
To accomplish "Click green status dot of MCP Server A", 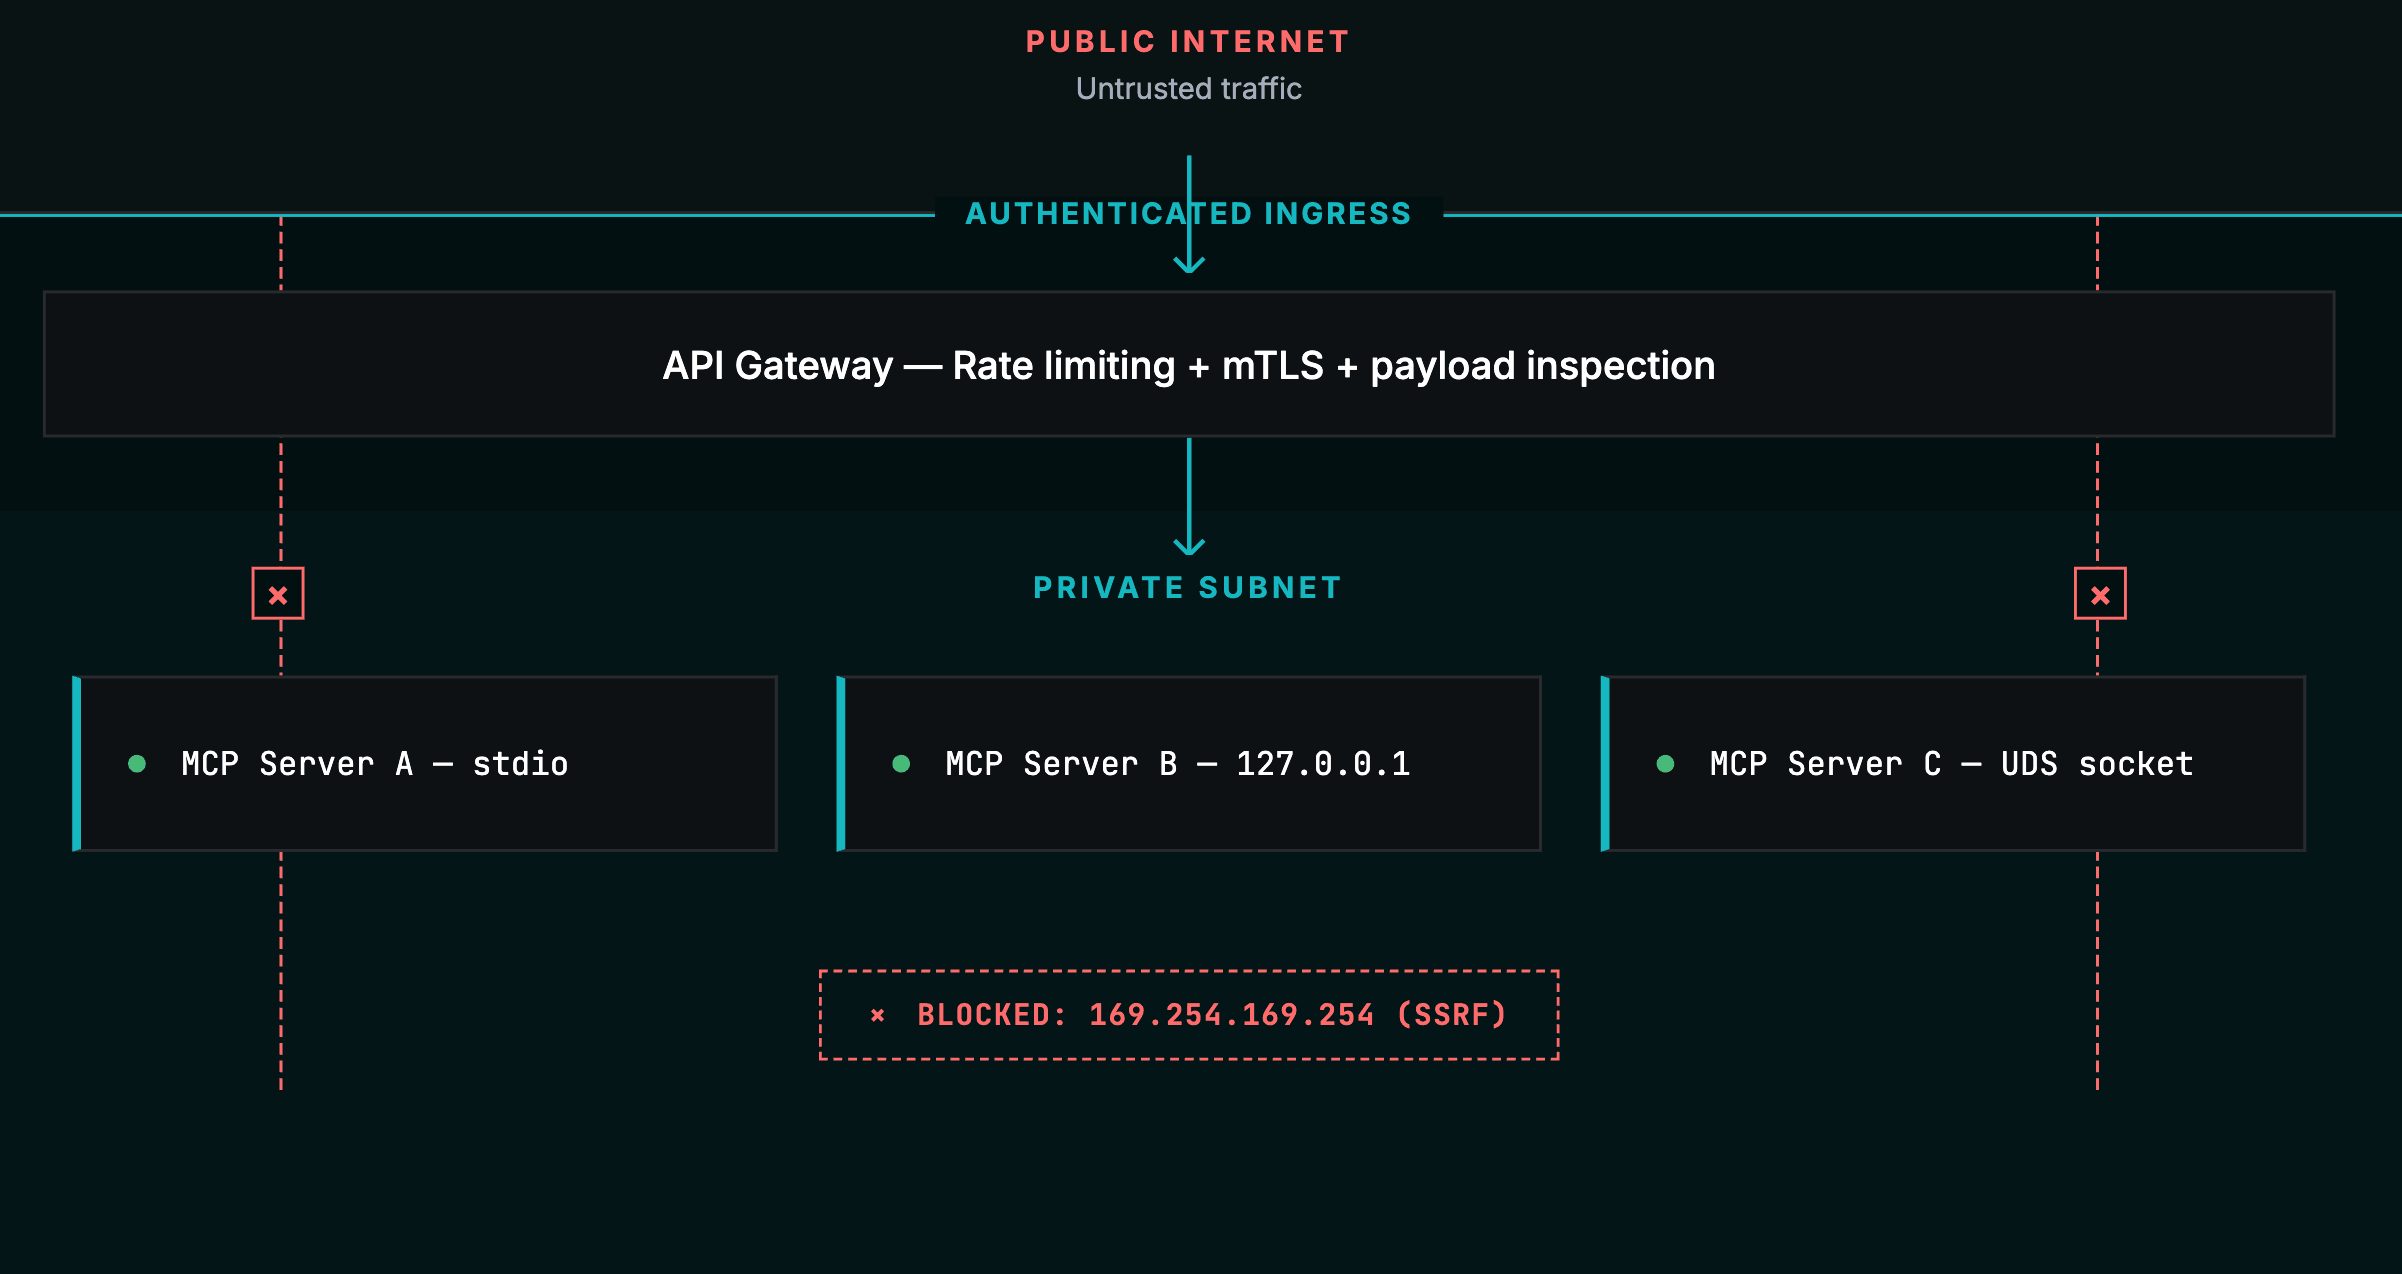I will [x=137, y=764].
